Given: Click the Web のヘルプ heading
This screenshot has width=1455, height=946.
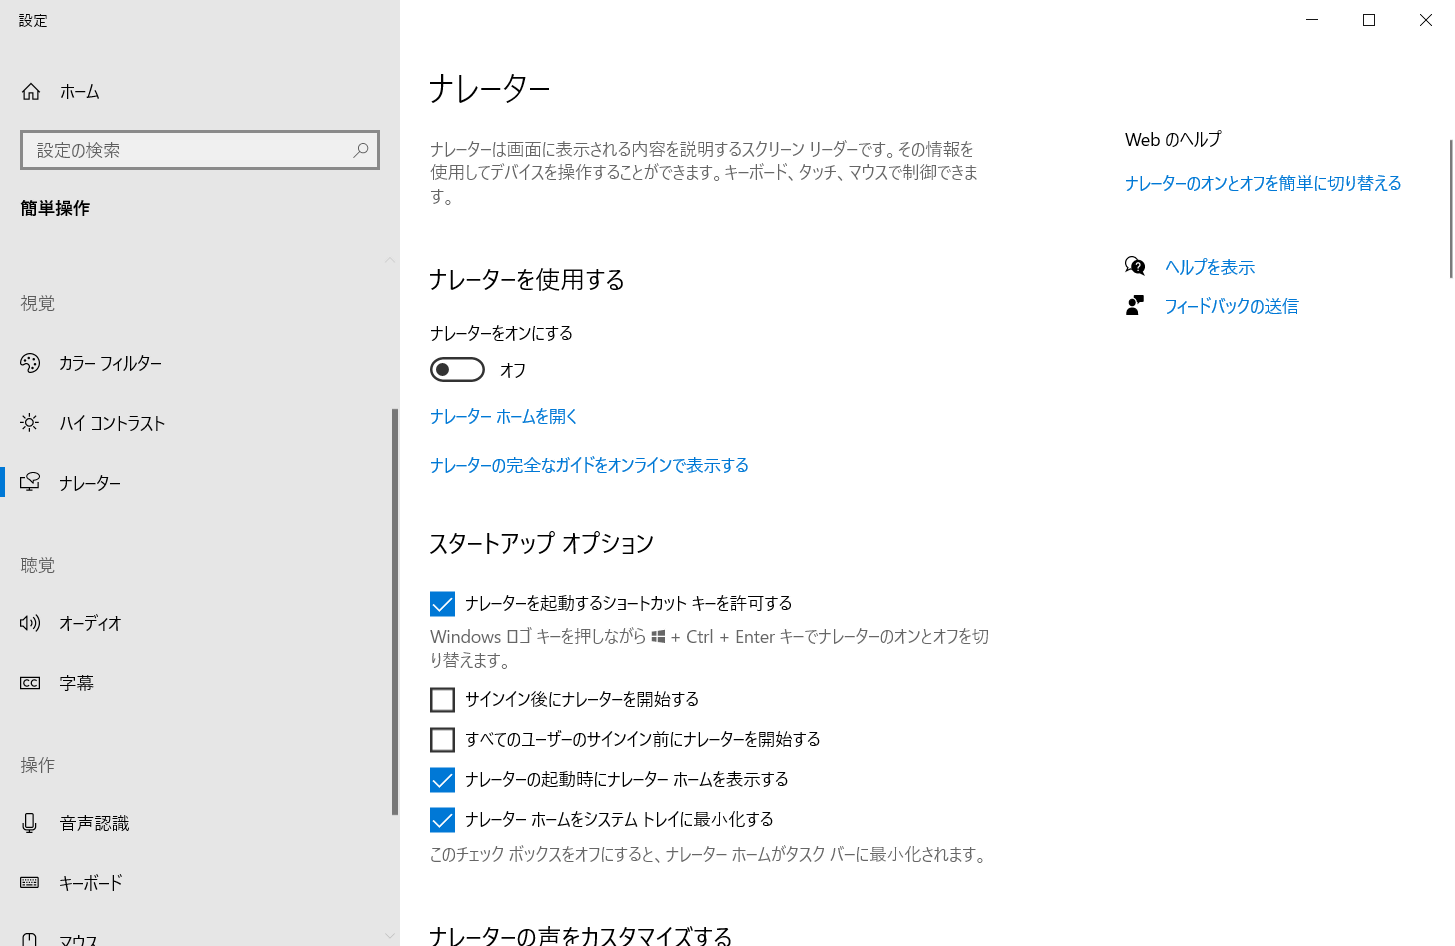Looking at the screenshot, I should coord(1173,140).
